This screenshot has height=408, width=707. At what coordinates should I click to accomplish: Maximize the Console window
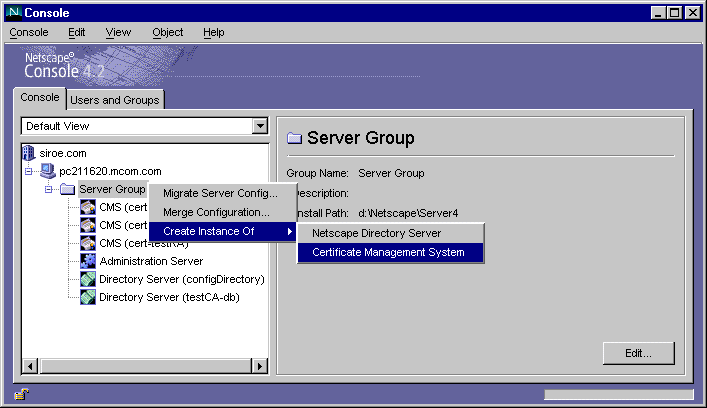pos(675,13)
